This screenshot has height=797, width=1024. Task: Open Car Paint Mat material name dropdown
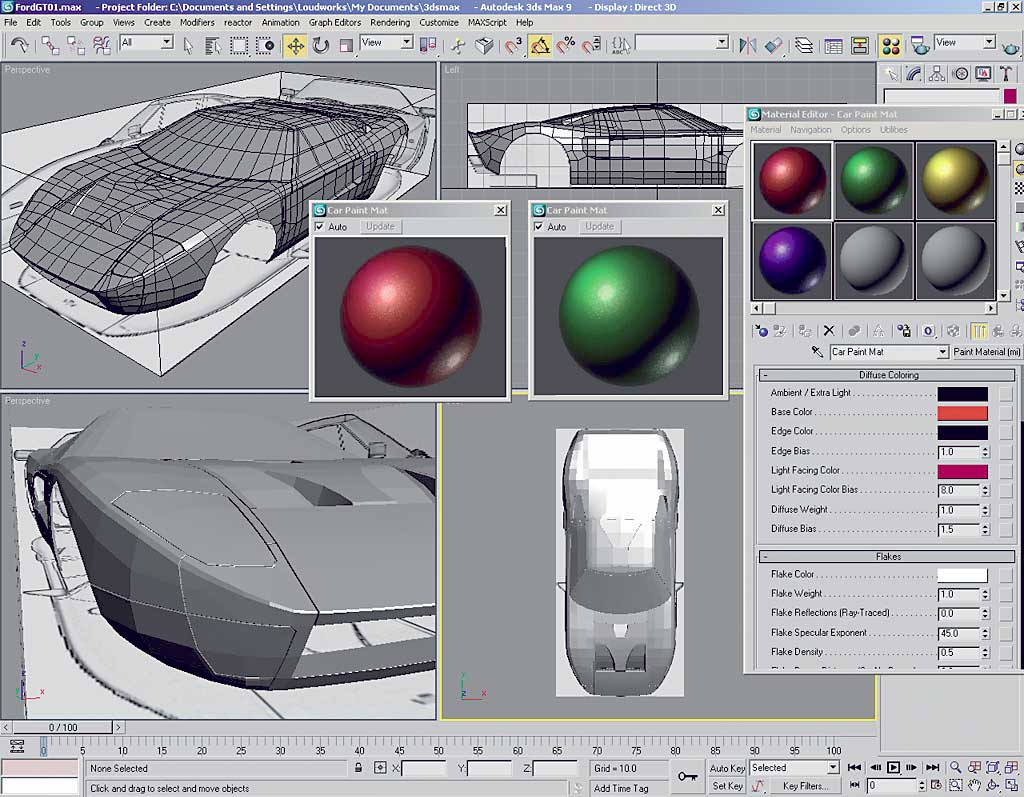point(889,352)
